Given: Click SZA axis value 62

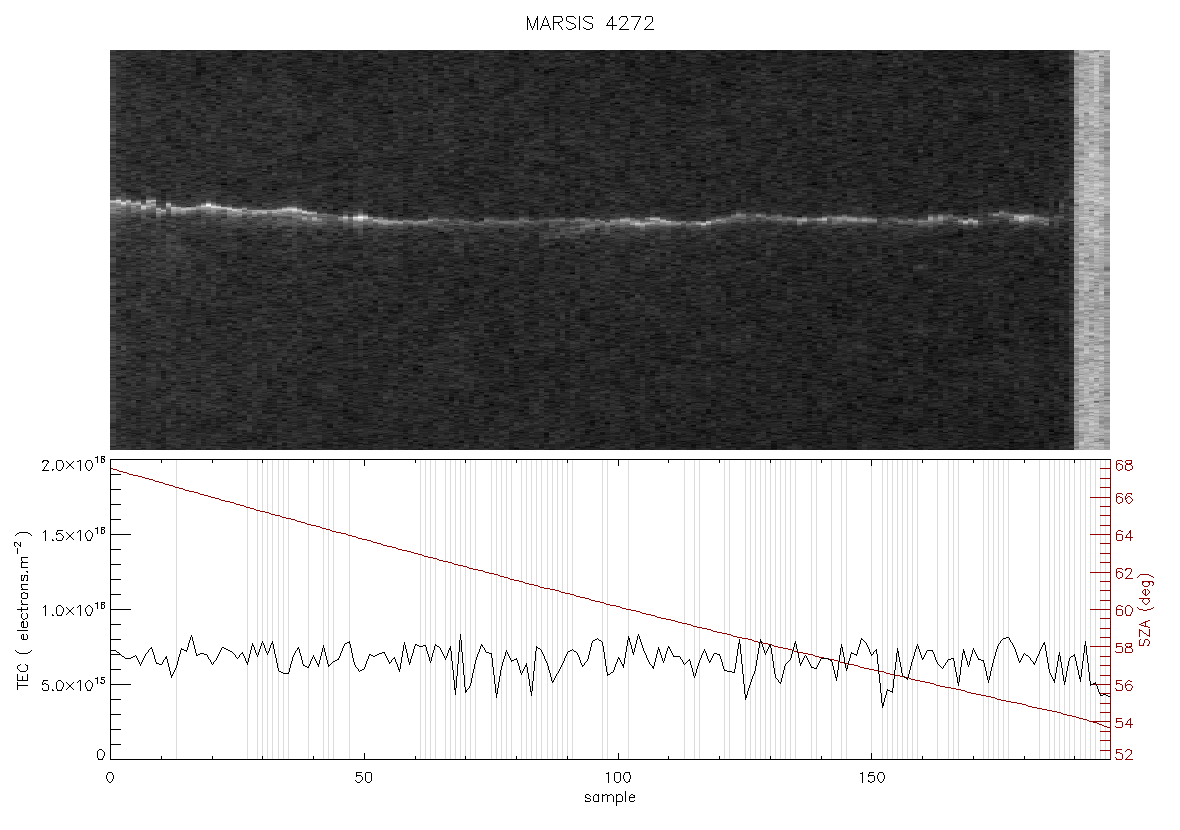Looking at the screenshot, I should tap(1124, 573).
